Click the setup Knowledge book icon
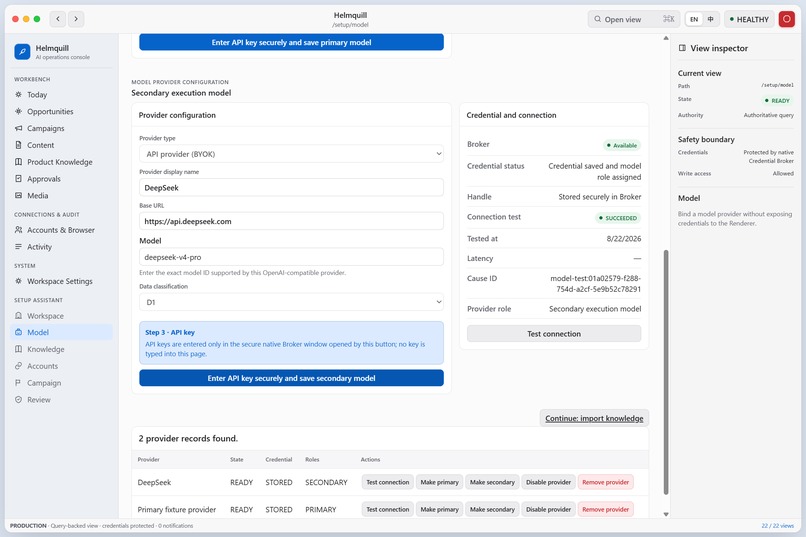Screen dimensions: 806x537 pos(19,349)
